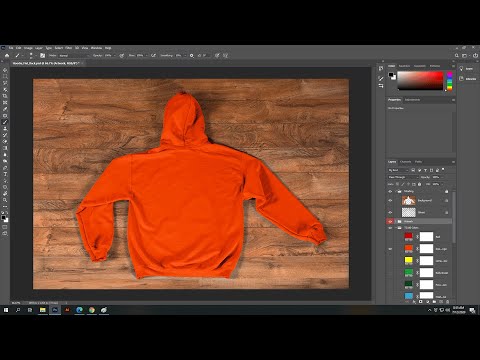Viewport: 480px width, 360px height.
Task: Switch to the Adjustments tab
Action: 412,100
